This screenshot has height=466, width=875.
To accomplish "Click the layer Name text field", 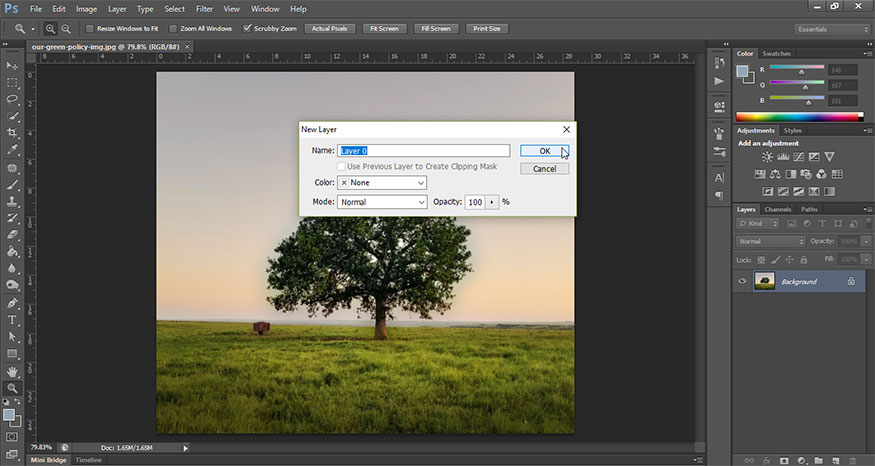I will pos(424,151).
